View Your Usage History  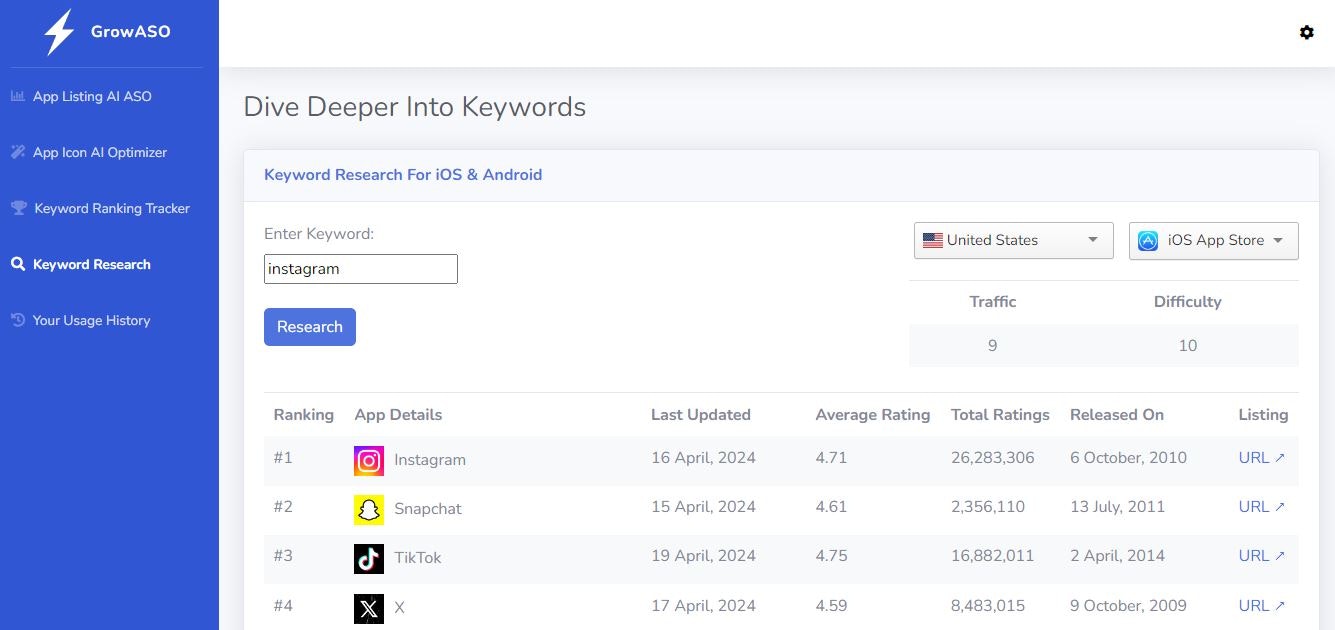[91, 320]
